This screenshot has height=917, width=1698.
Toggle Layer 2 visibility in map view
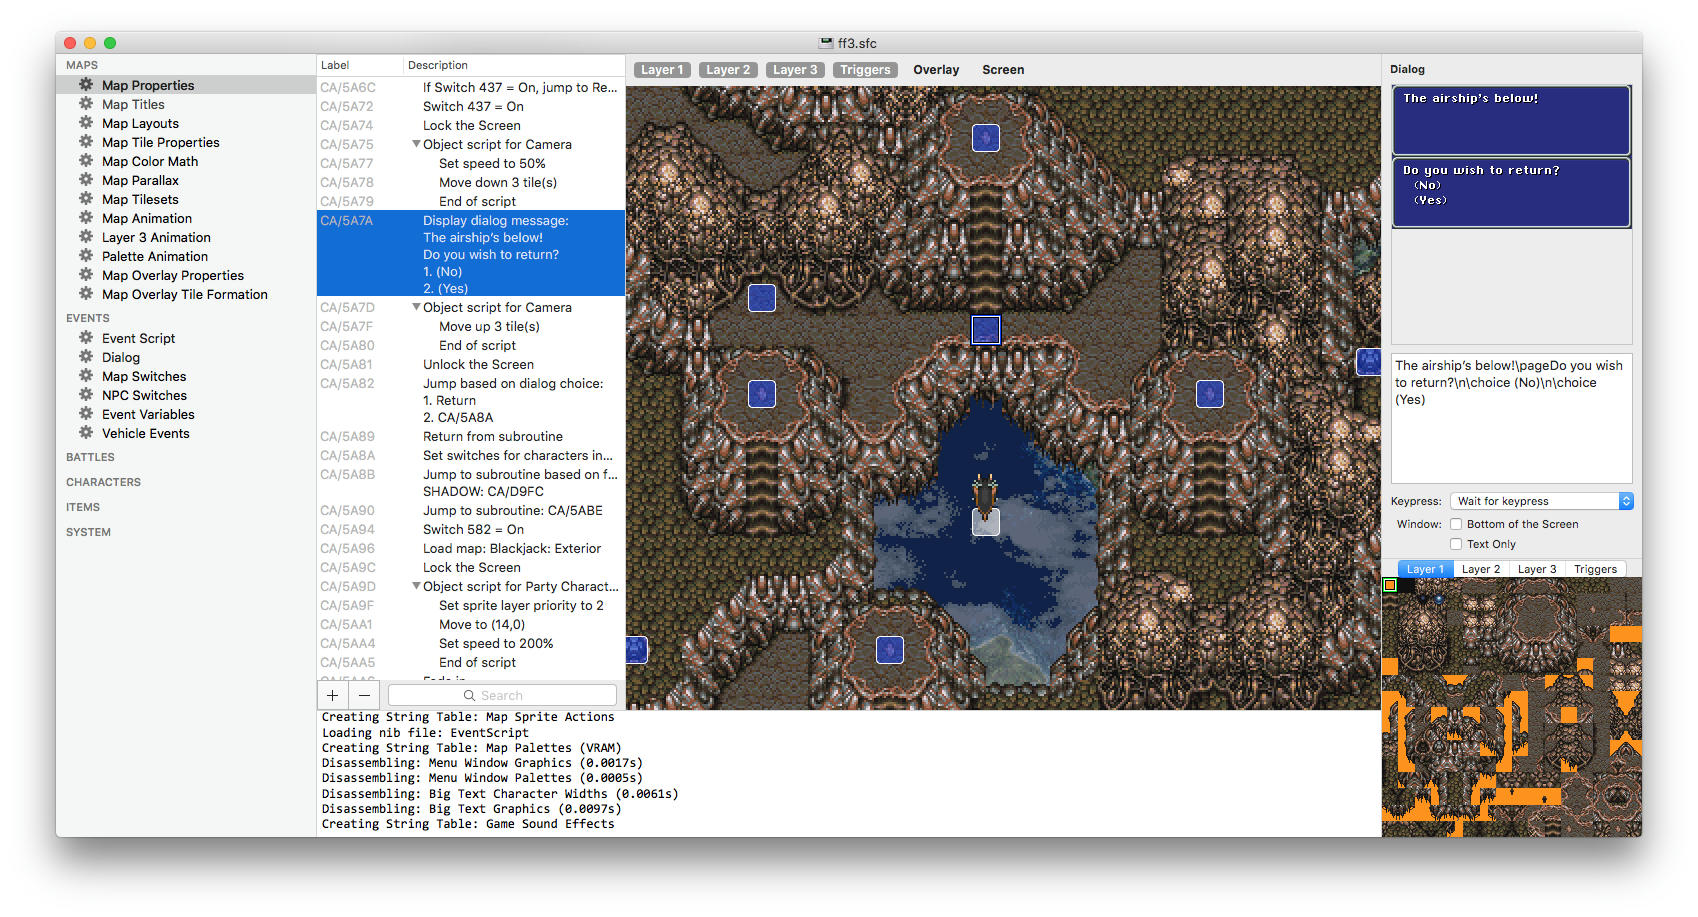coord(727,70)
